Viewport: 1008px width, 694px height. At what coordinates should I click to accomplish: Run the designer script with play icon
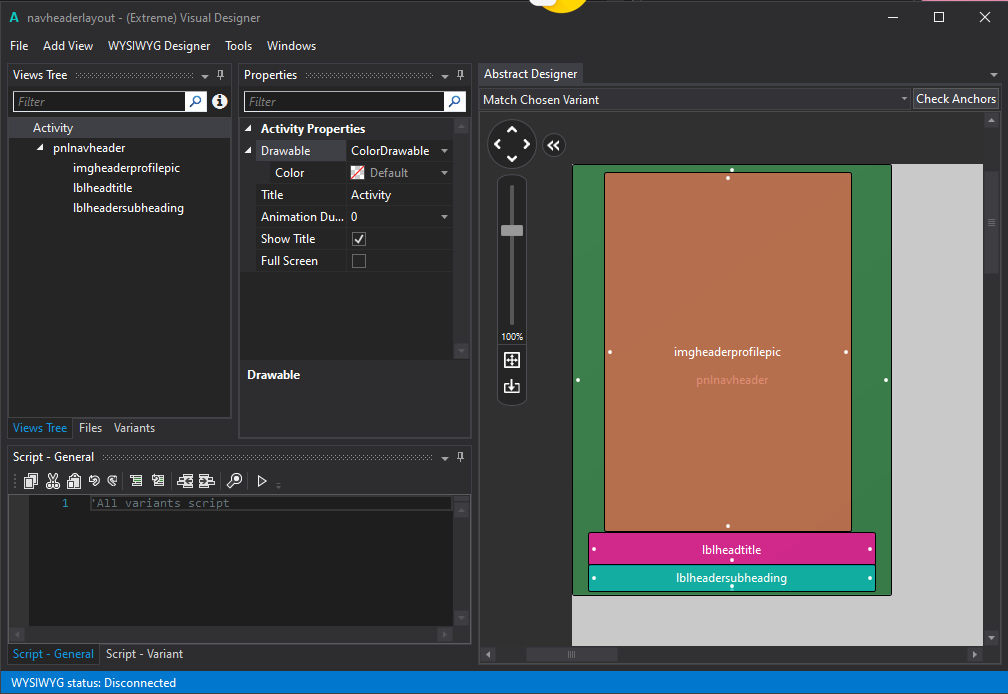pos(262,481)
